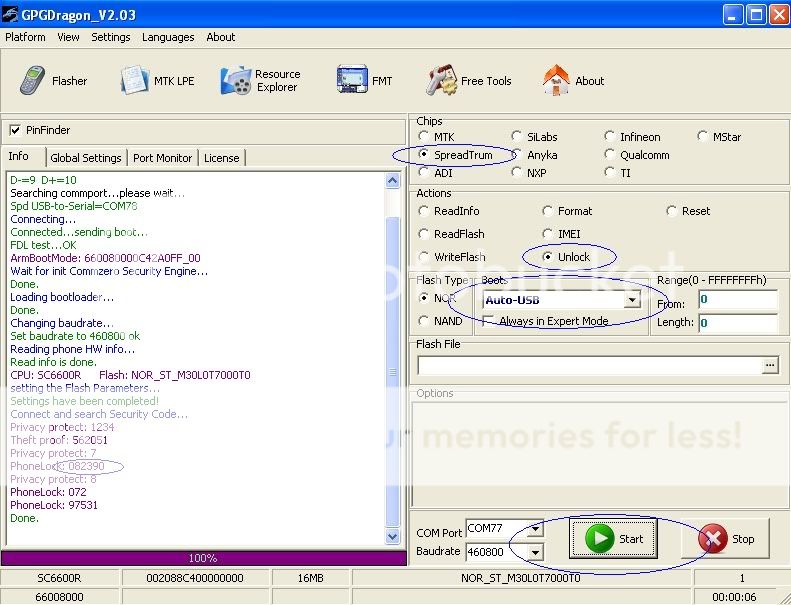791x605 pixels.
Task: Switch to the Global Settings tab
Action: (x=86, y=158)
